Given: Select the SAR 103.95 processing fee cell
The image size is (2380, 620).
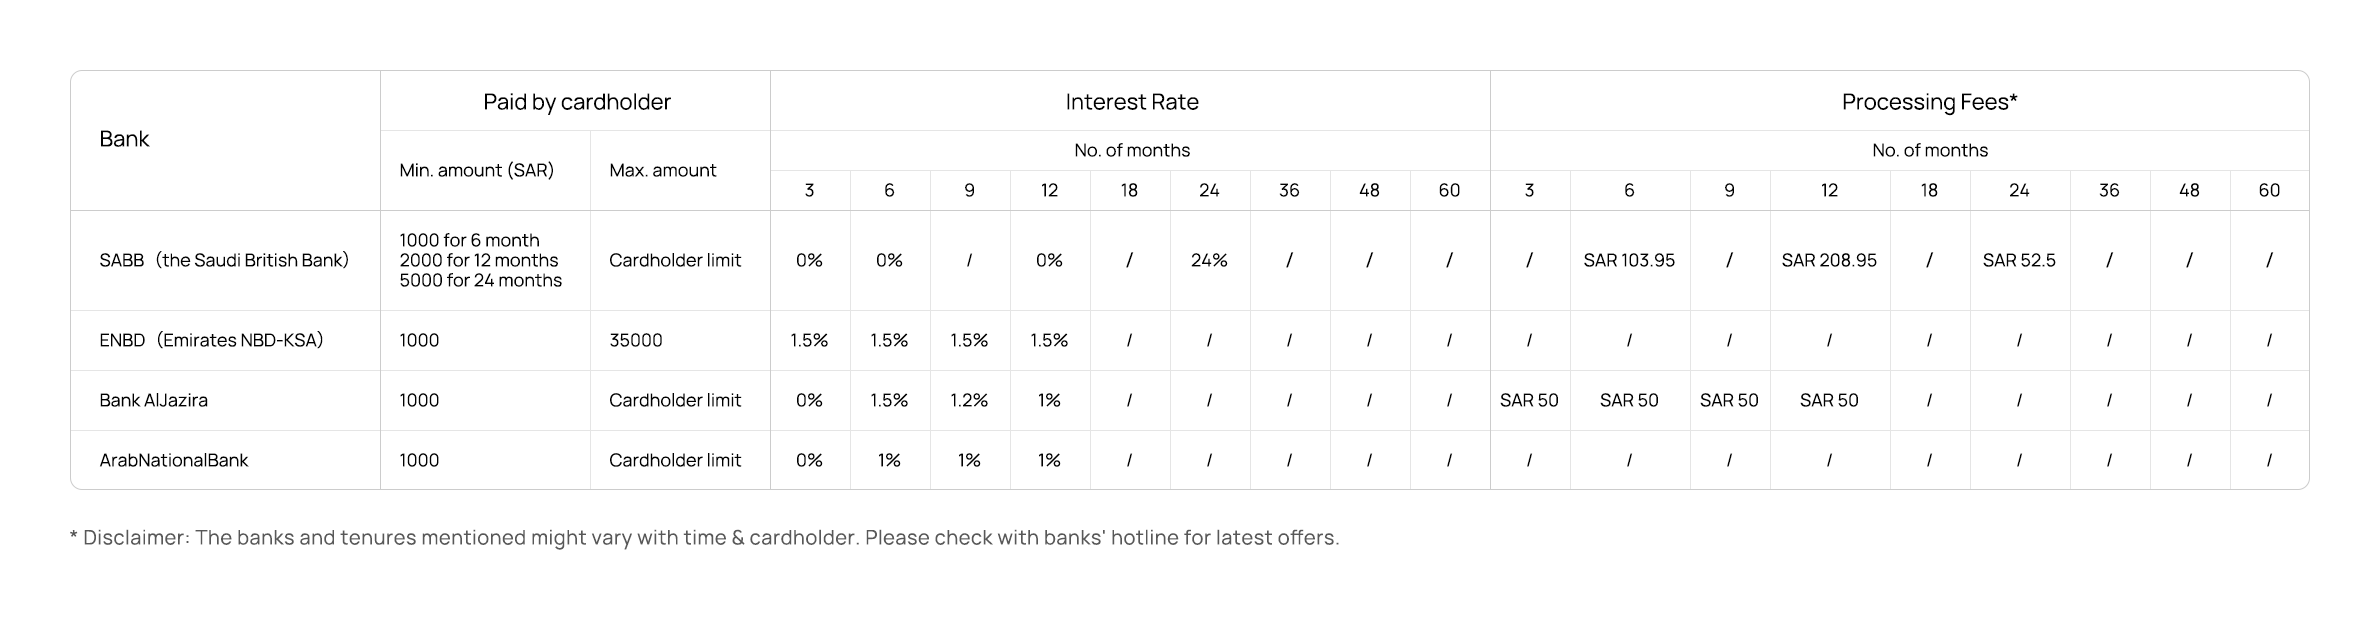Looking at the screenshot, I should point(1628,261).
